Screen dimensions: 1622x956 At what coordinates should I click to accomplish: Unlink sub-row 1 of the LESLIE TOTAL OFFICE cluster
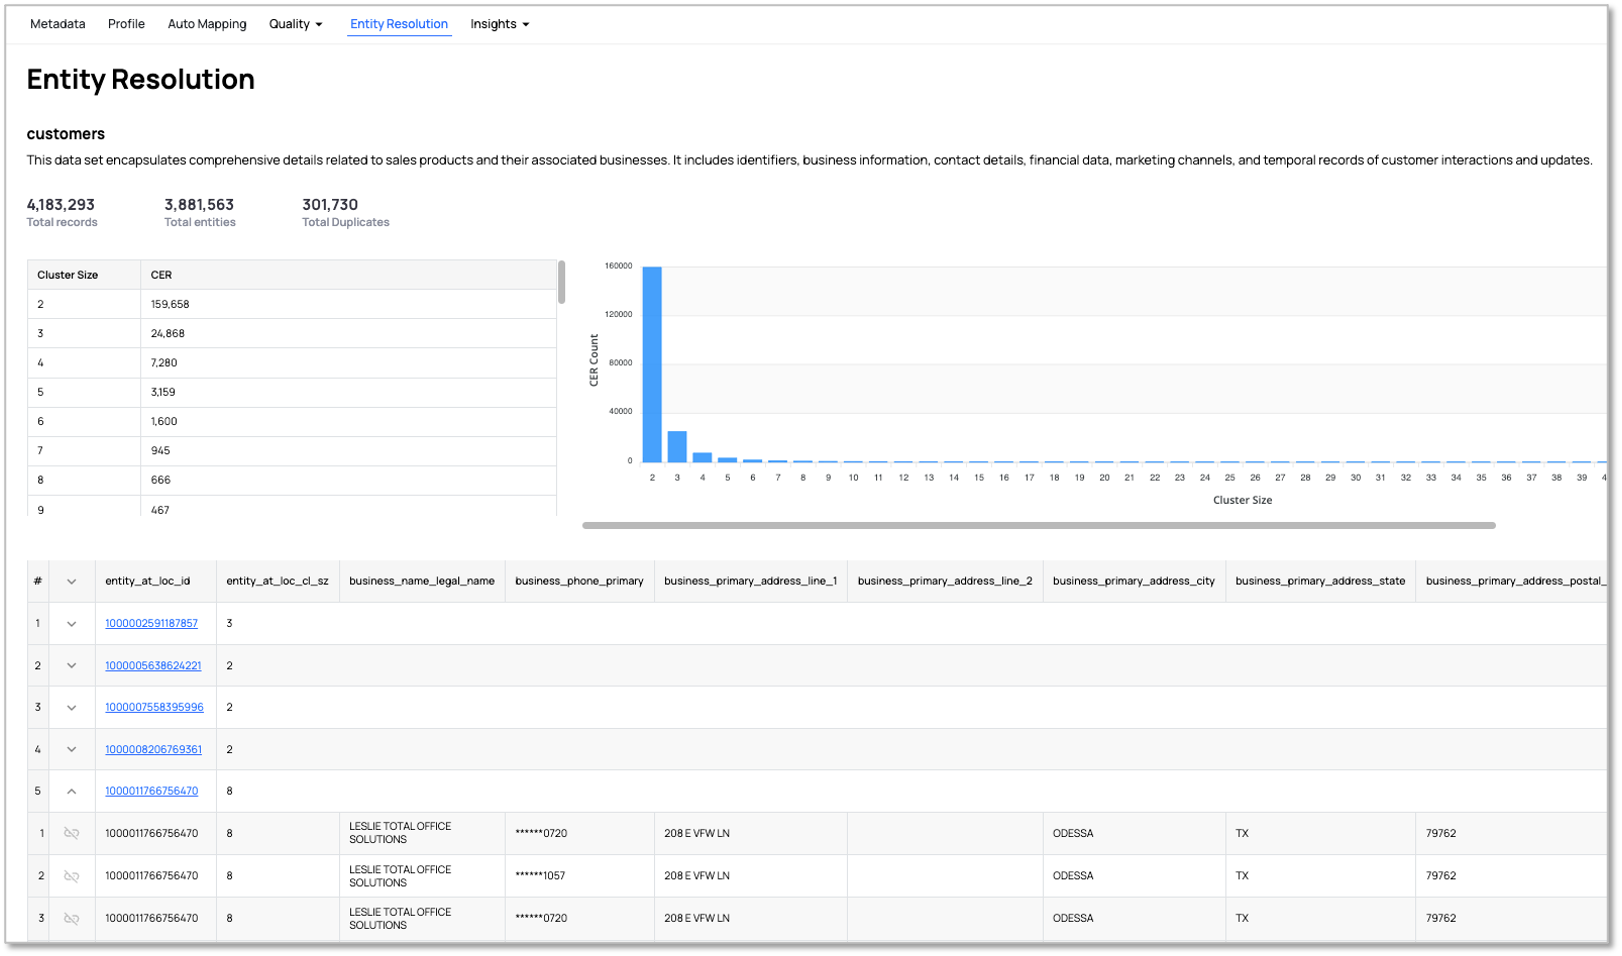[71, 833]
